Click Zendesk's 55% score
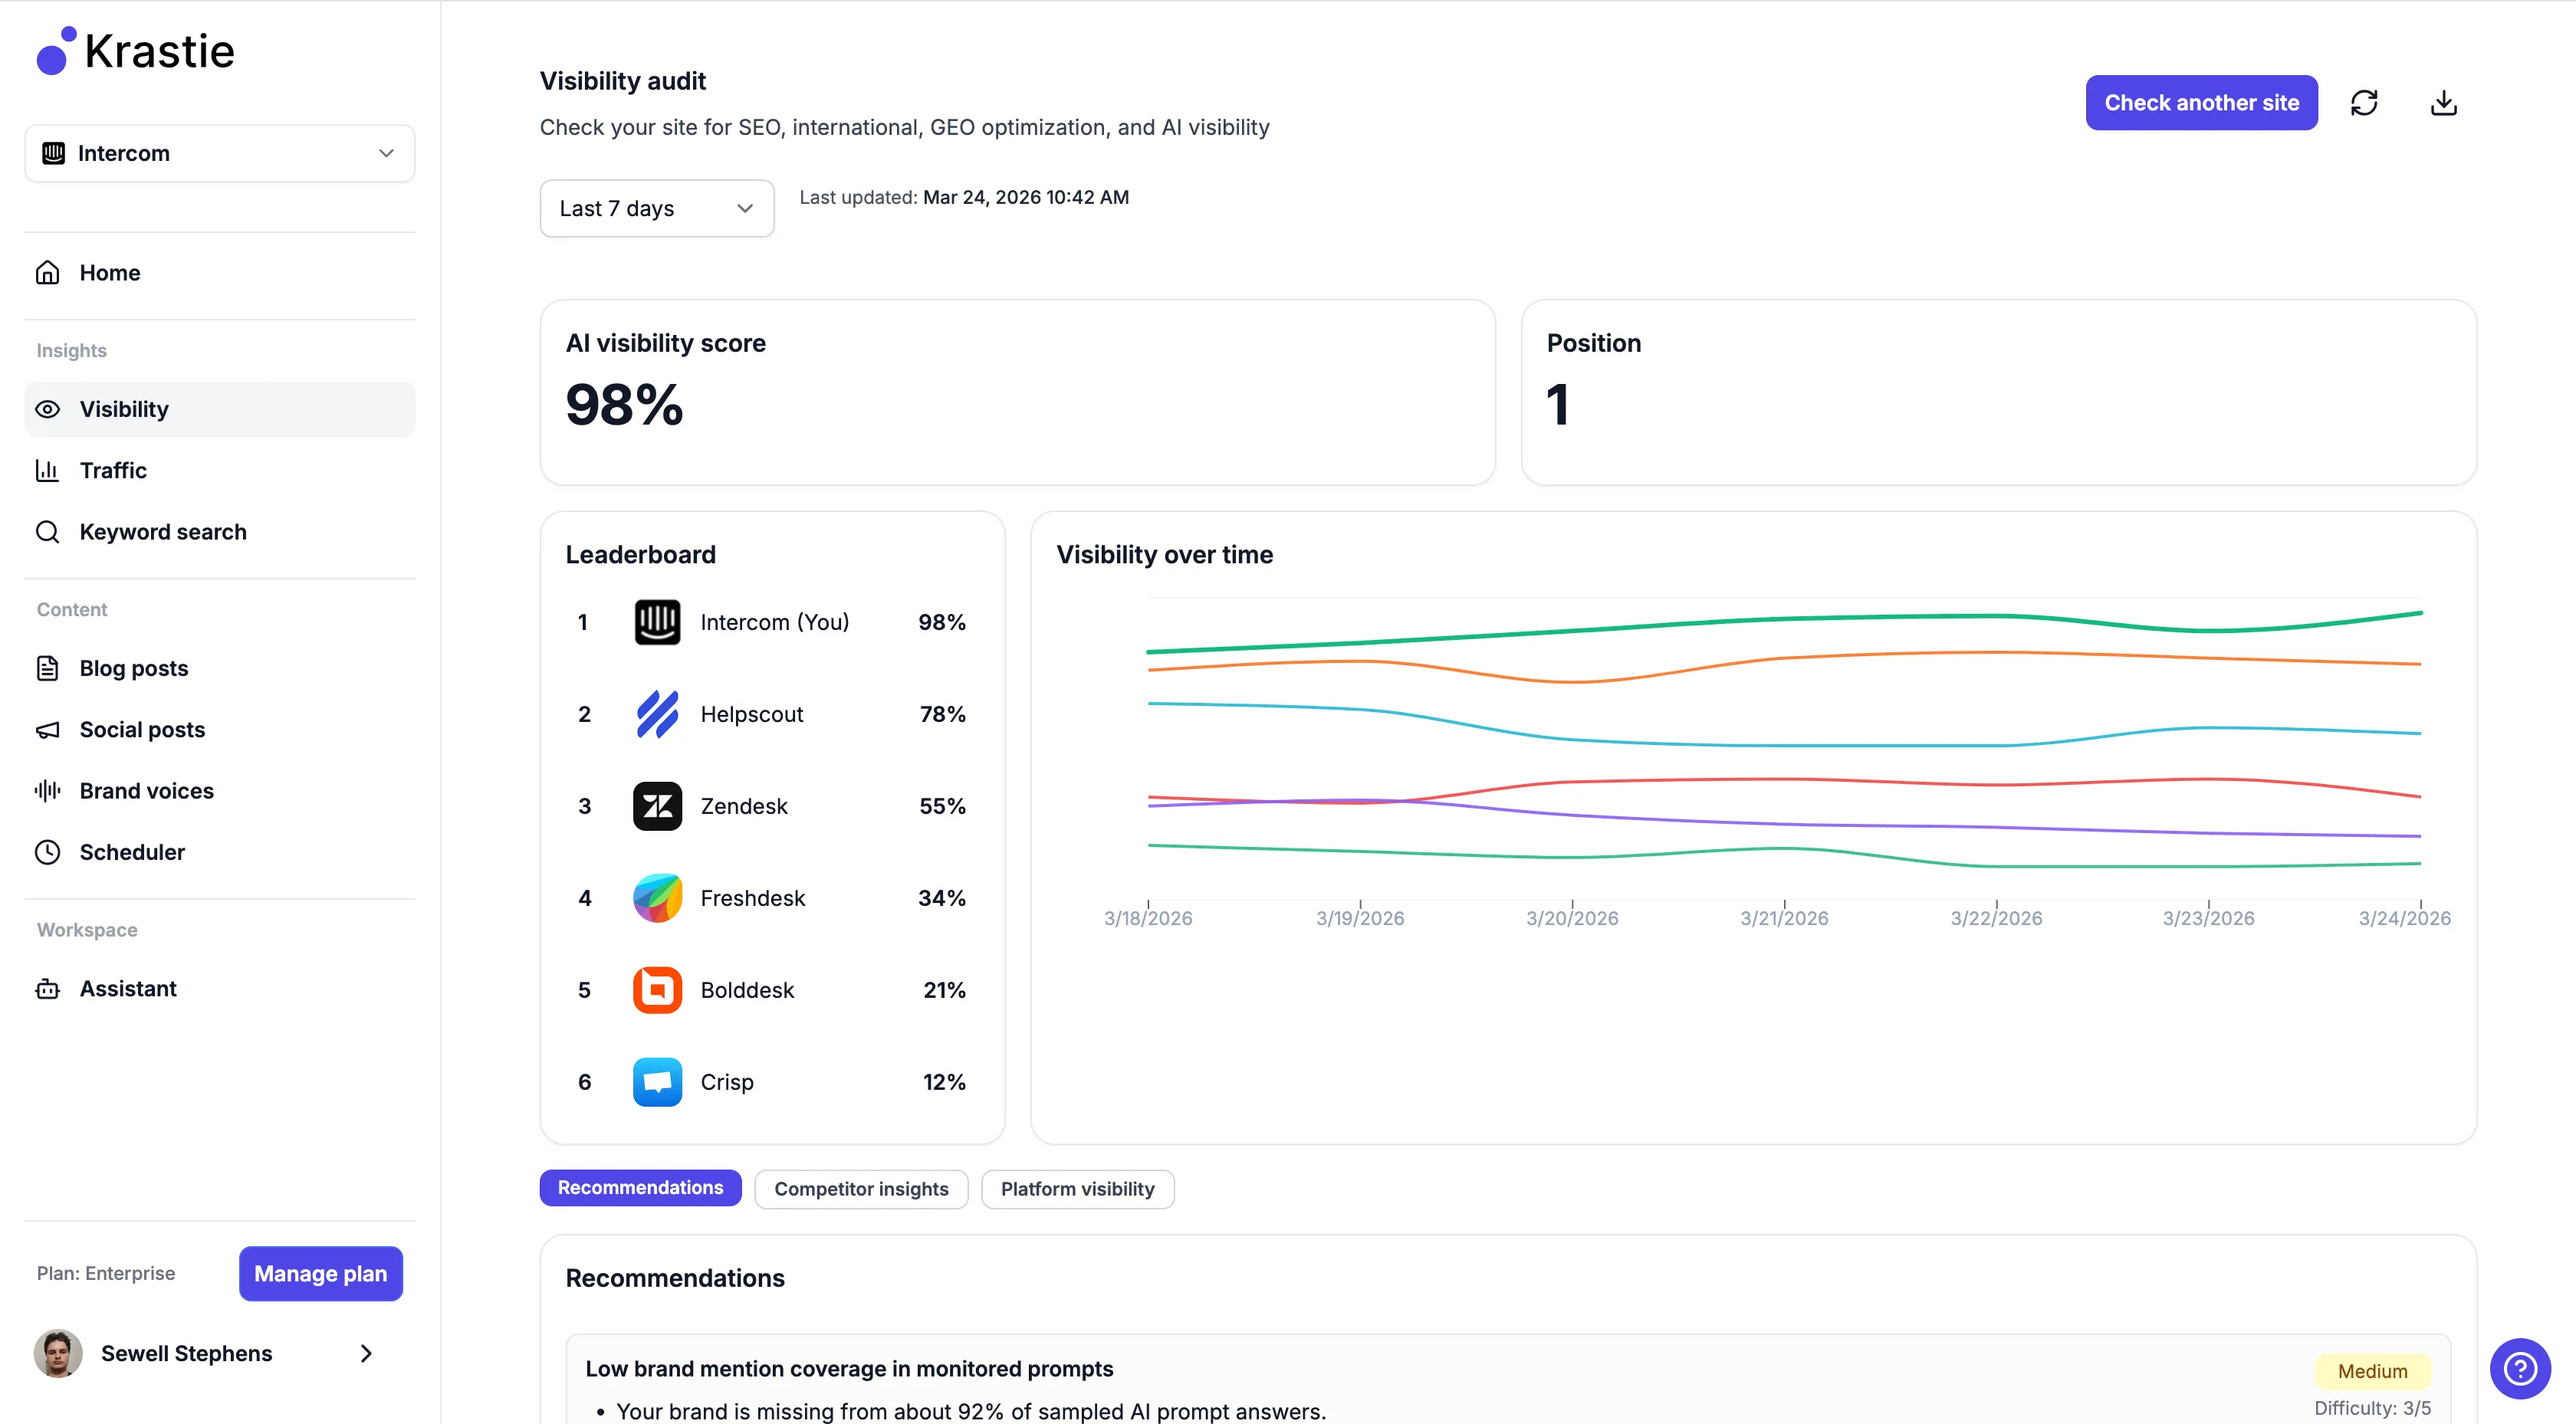 [x=943, y=806]
